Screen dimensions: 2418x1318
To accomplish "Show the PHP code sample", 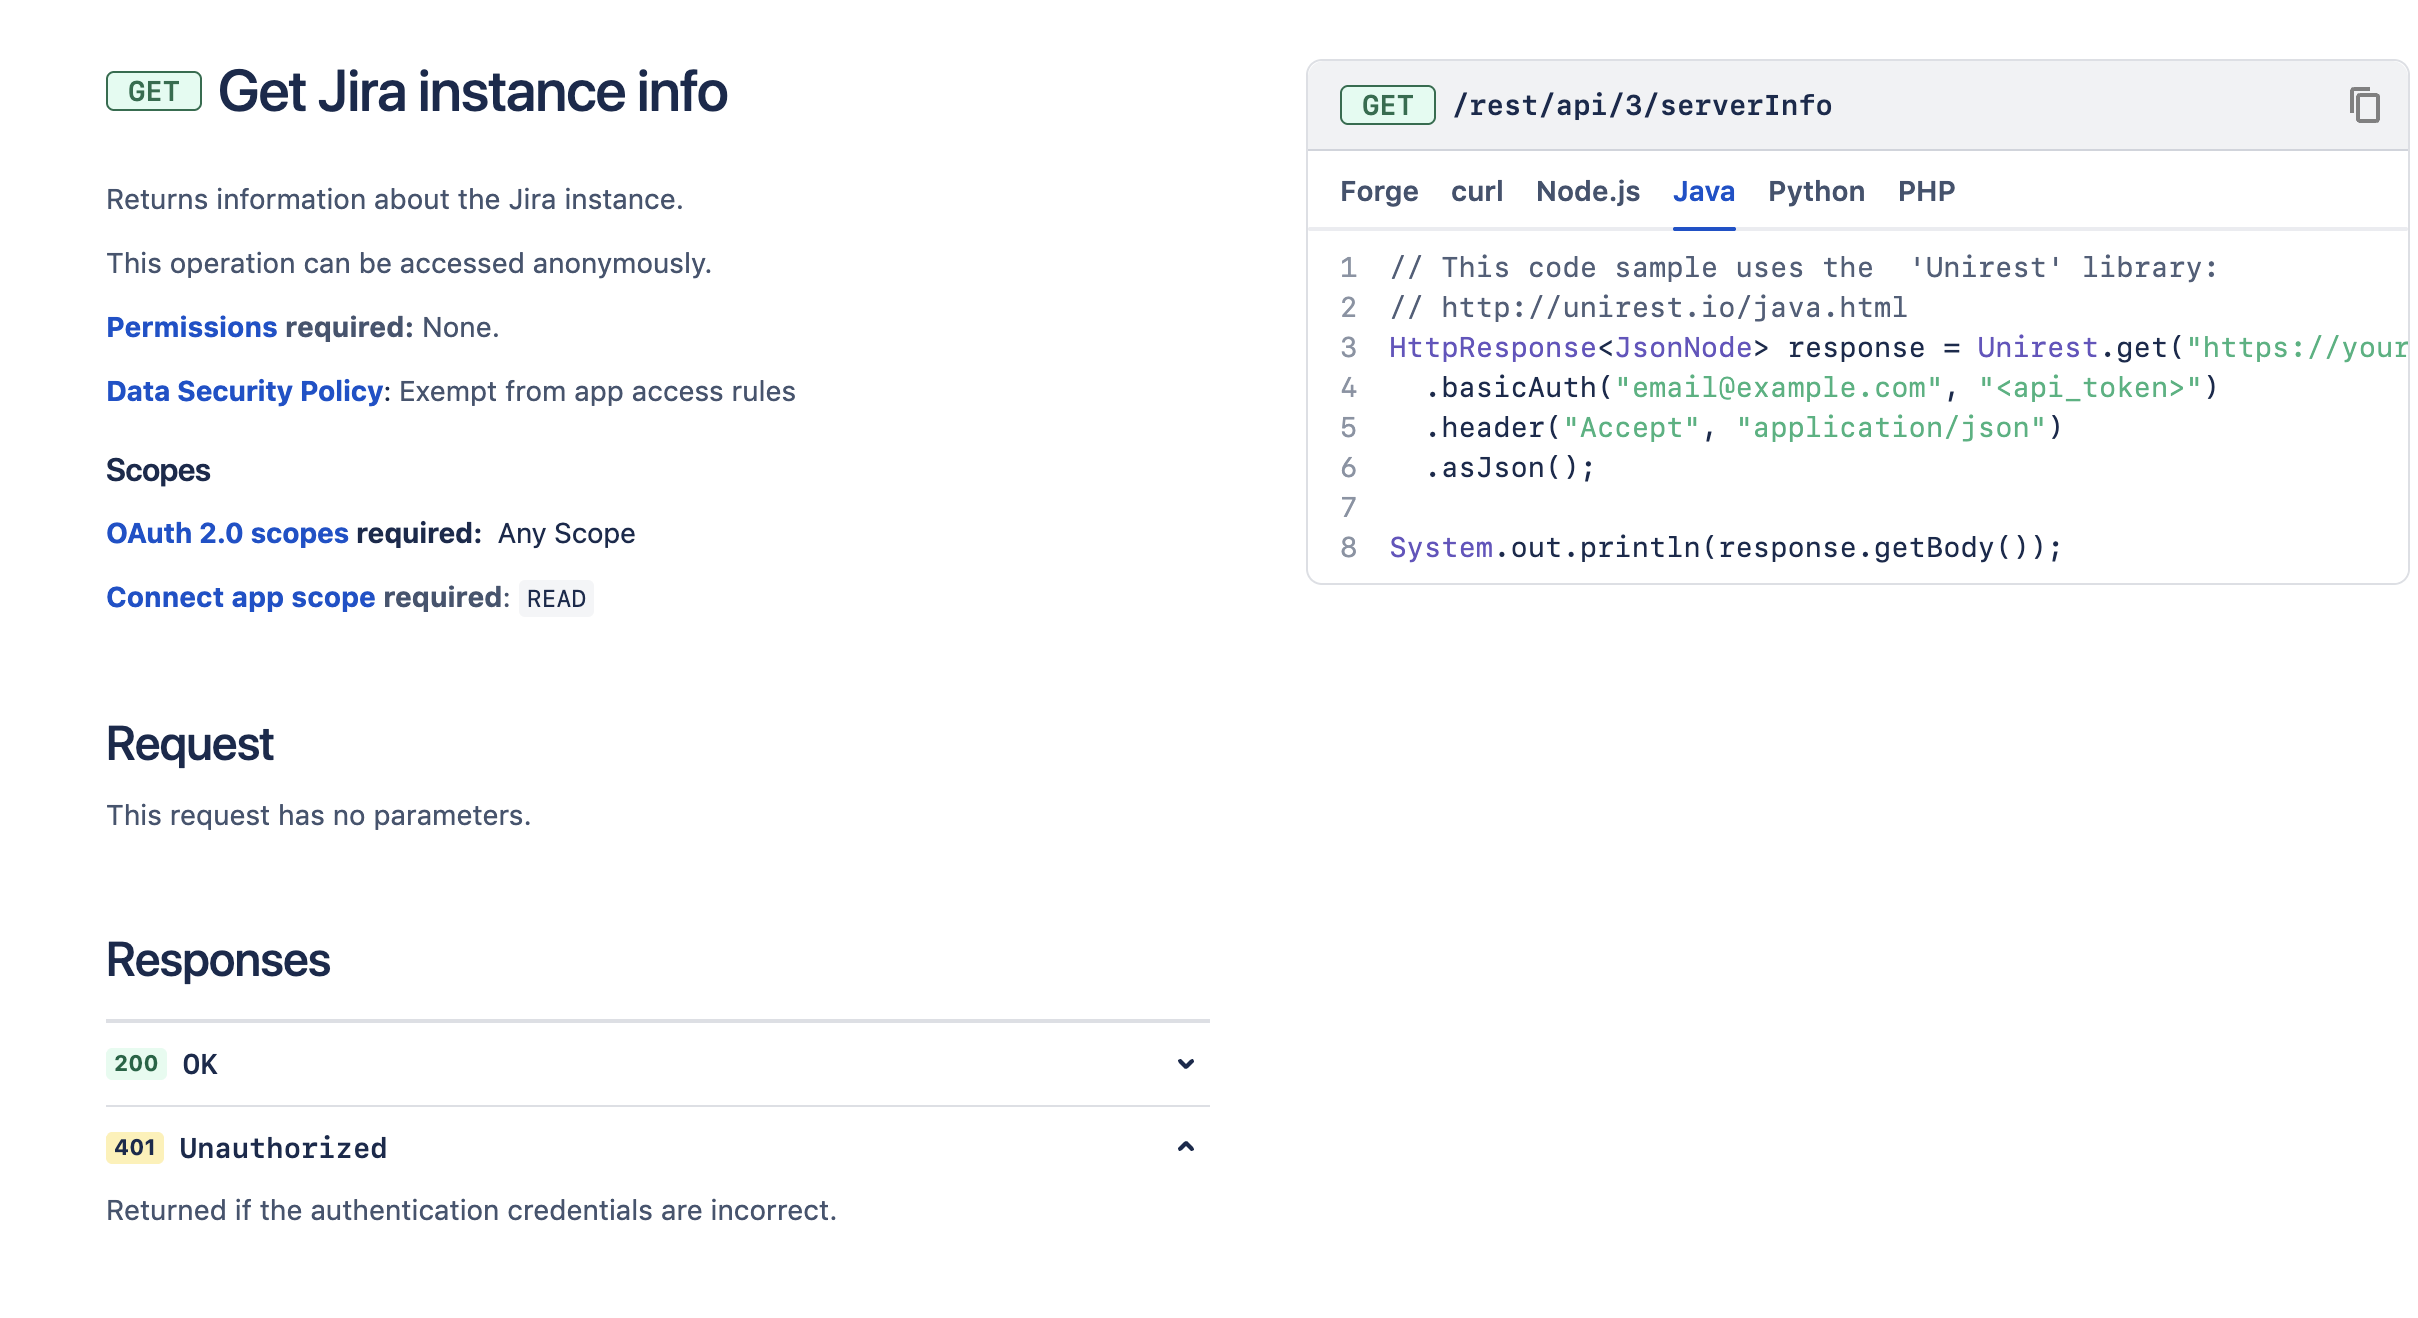I will pos(1925,191).
